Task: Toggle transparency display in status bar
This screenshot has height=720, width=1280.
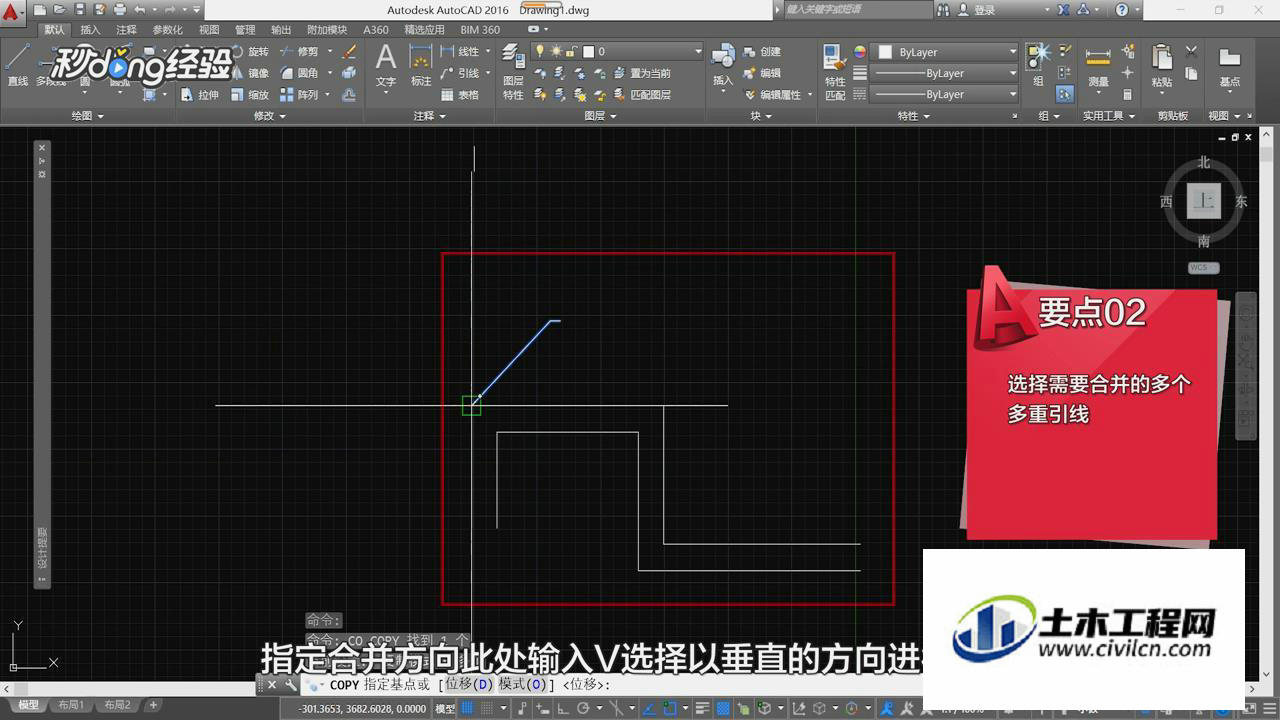Action: (723, 708)
